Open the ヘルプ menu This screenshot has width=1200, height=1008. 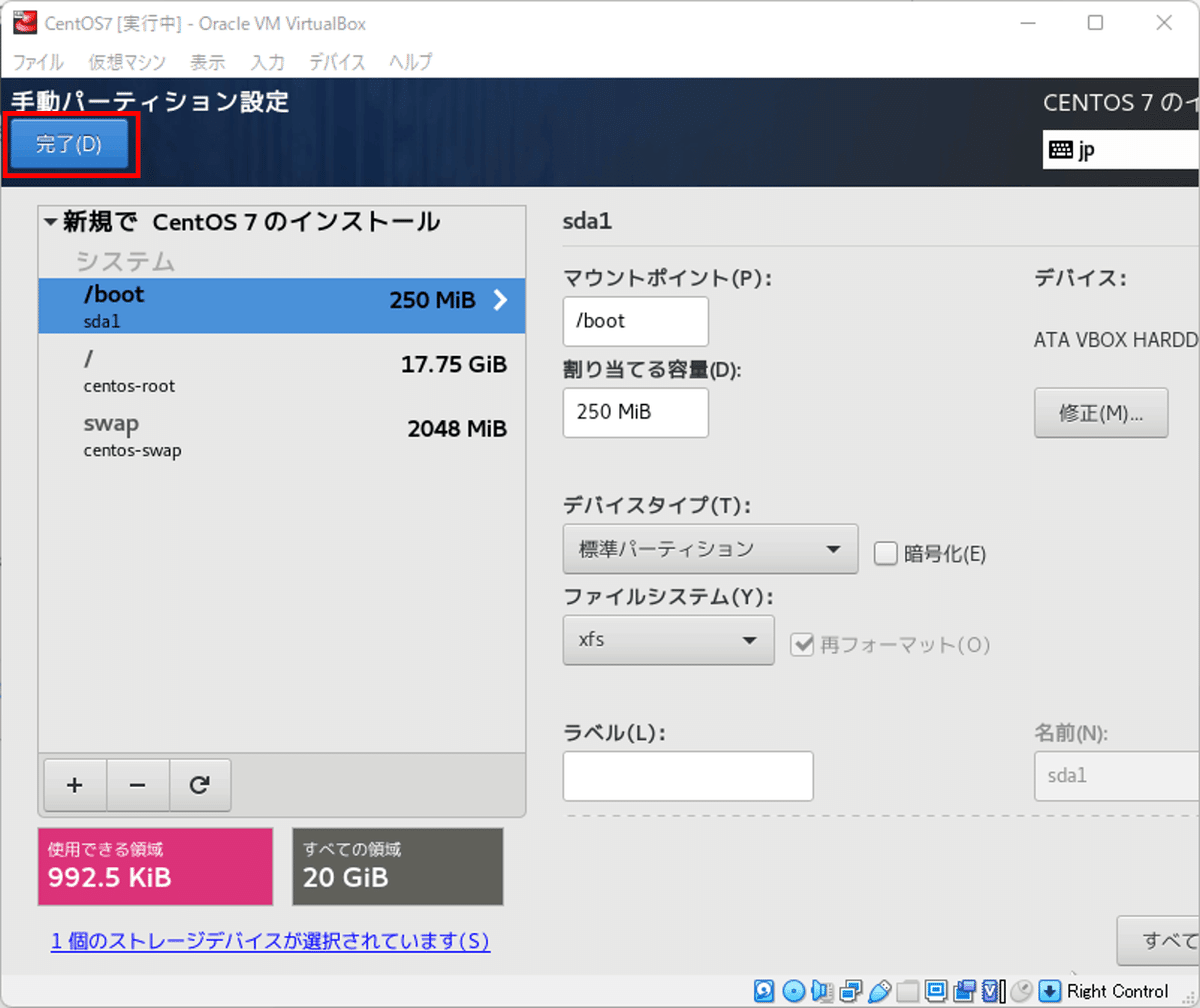click(x=410, y=62)
